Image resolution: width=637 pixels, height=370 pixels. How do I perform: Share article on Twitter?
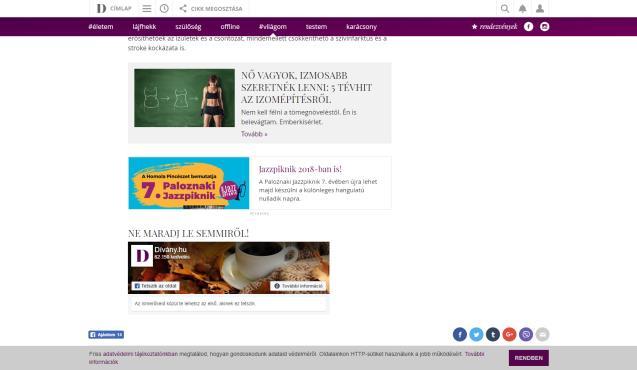pos(477,335)
